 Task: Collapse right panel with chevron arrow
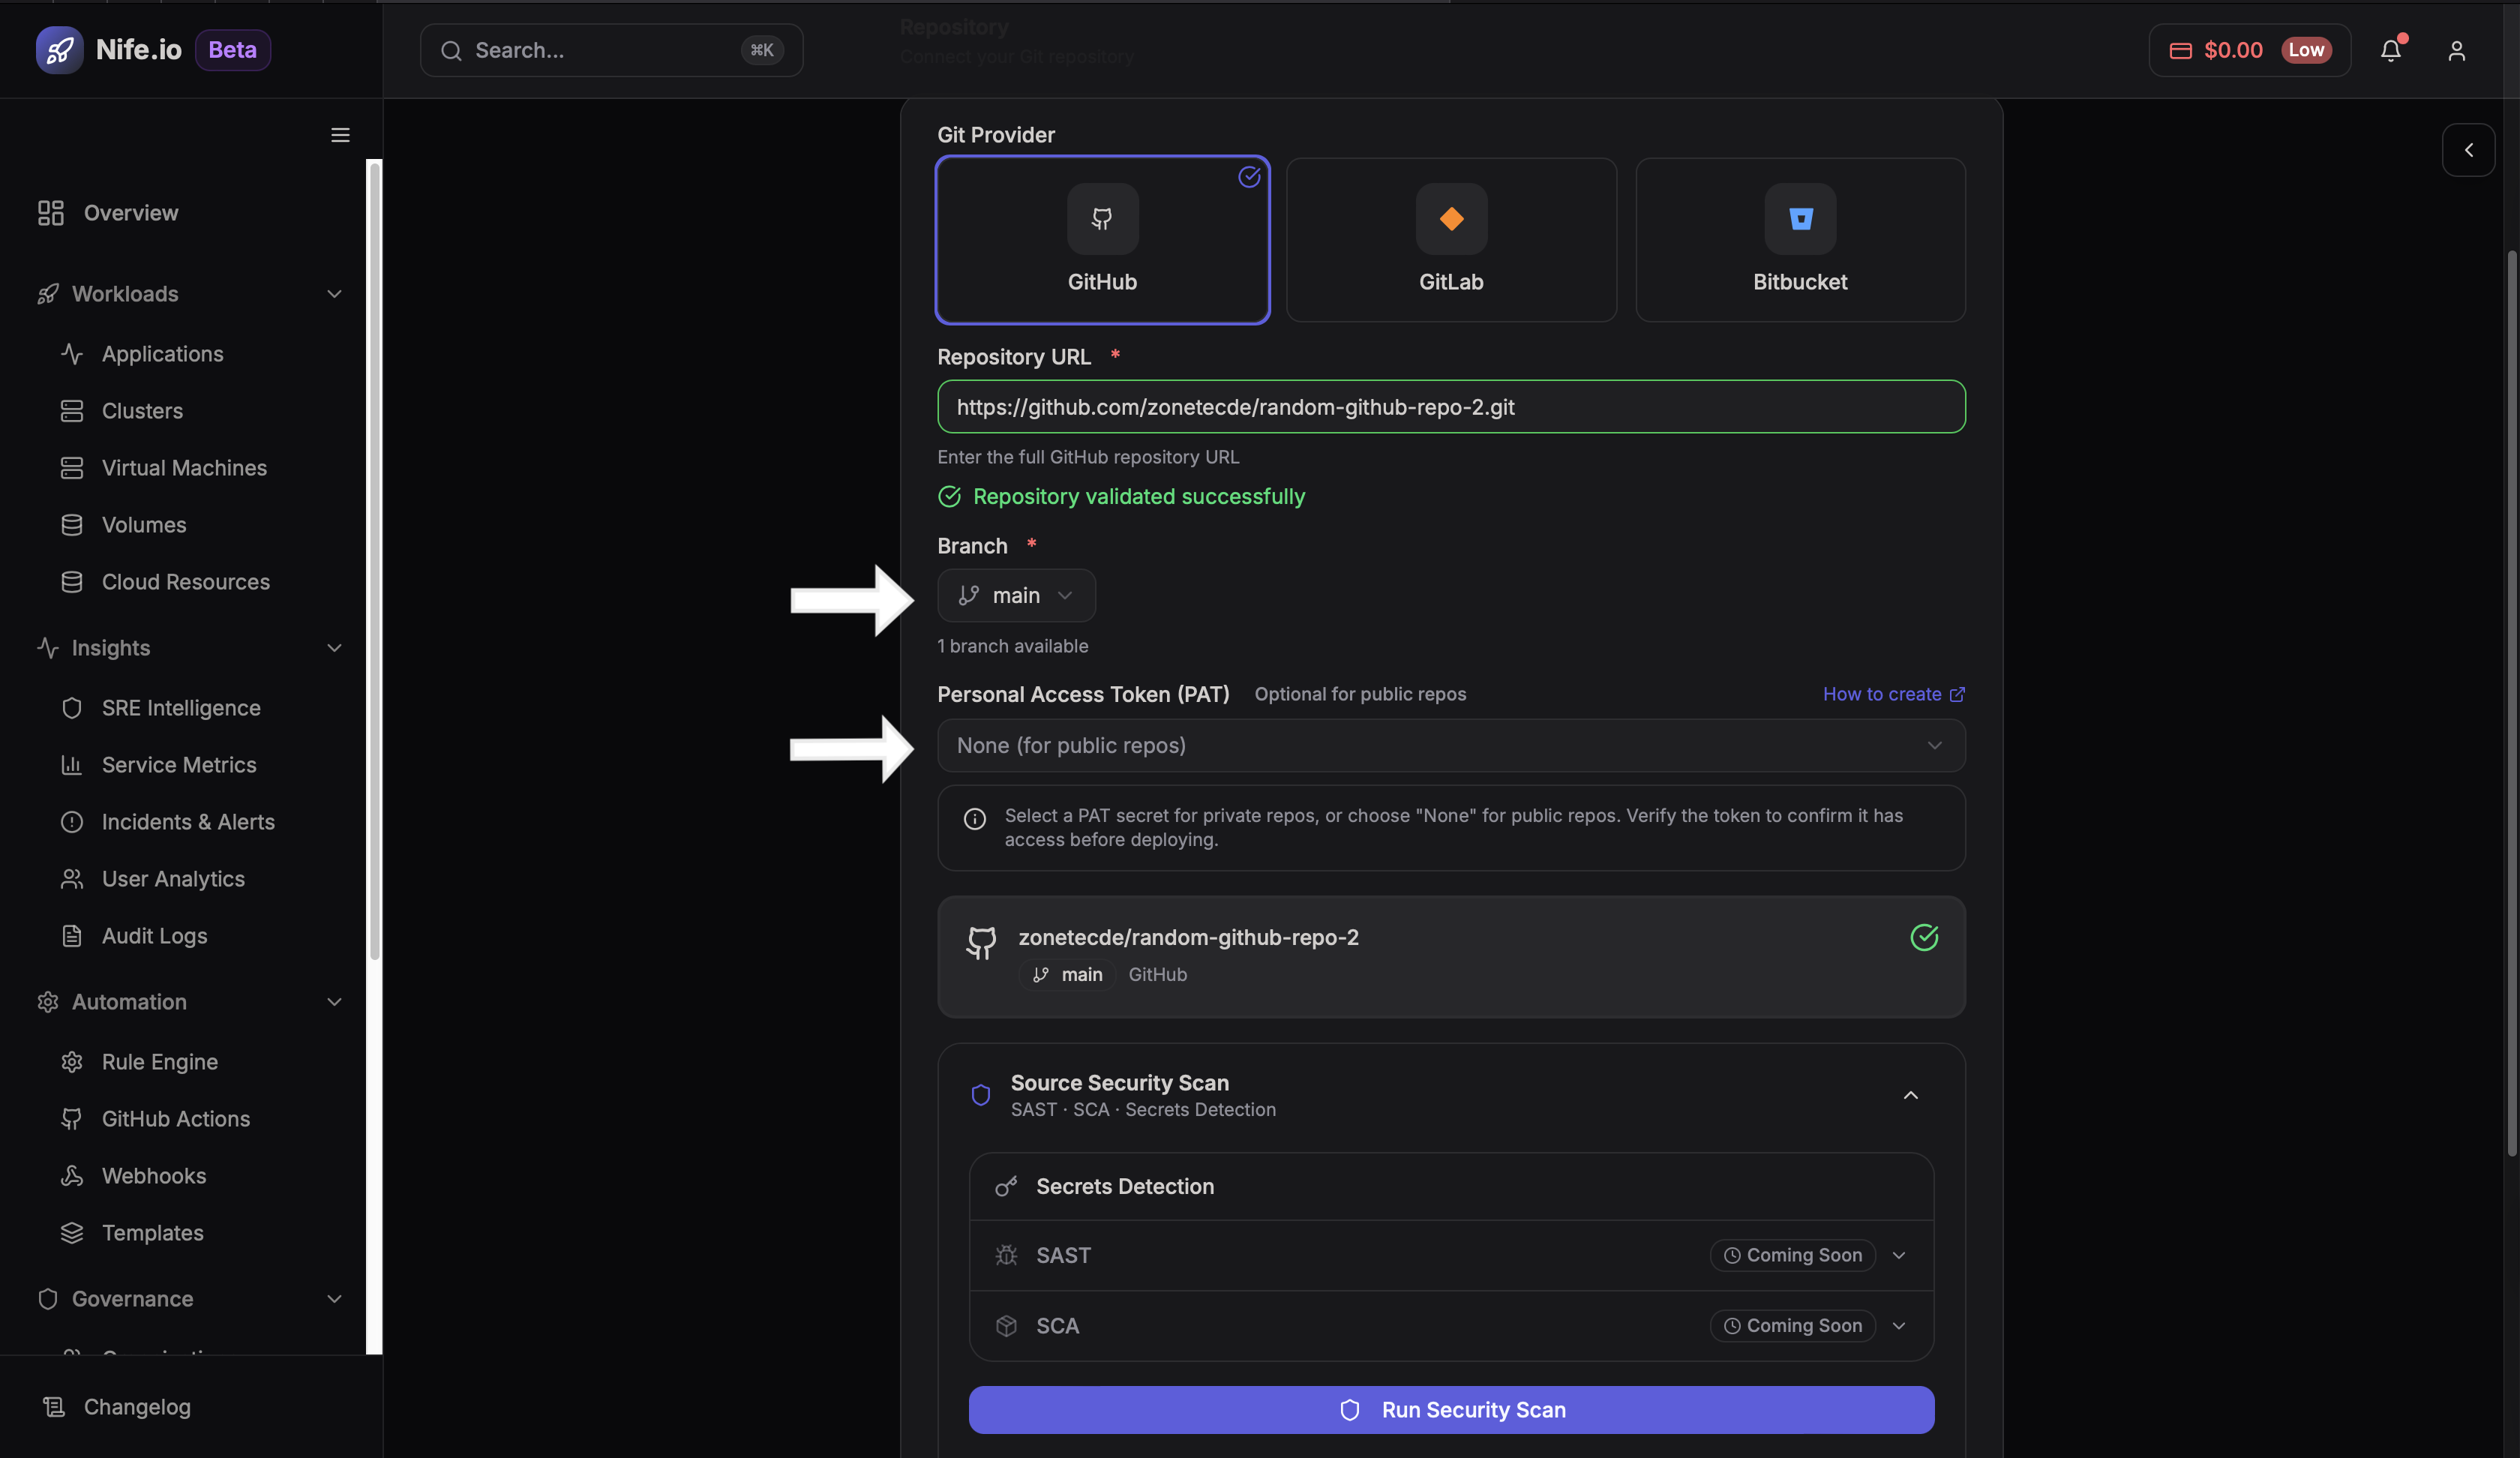click(x=2468, y=150)
